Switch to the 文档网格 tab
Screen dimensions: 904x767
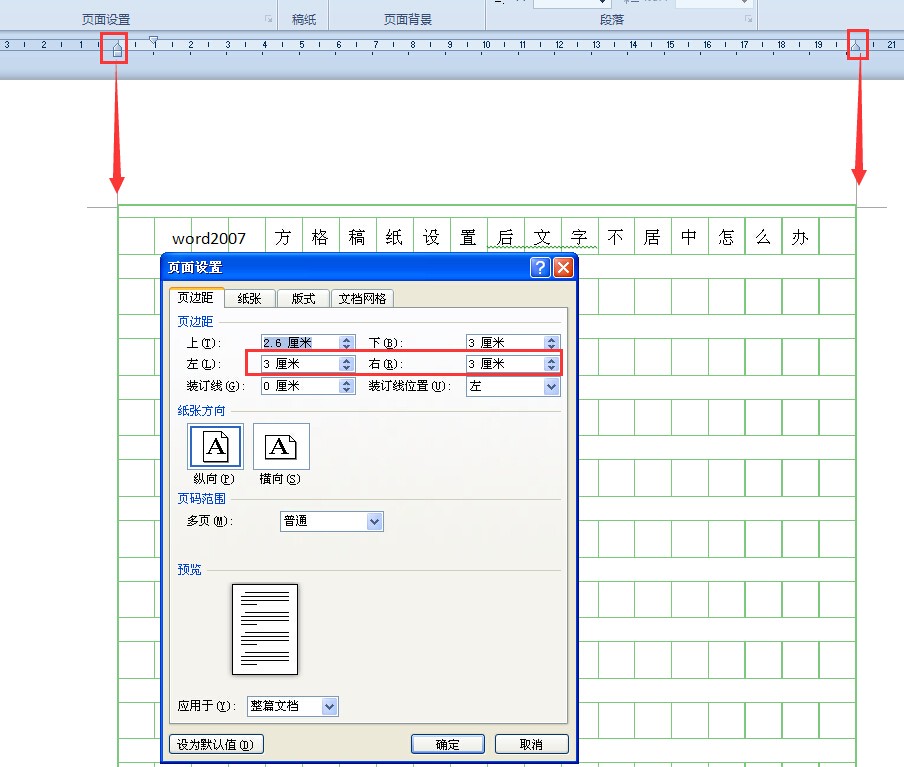click(x=362, y=298)
